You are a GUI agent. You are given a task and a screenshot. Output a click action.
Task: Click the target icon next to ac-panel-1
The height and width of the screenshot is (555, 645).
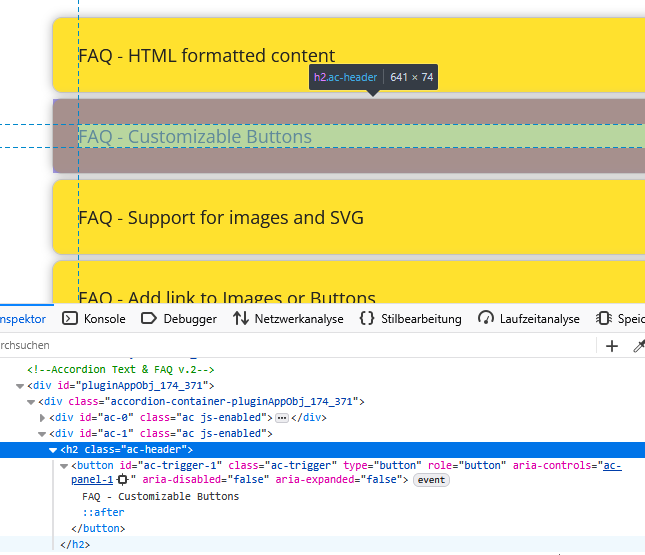point(122,481)
